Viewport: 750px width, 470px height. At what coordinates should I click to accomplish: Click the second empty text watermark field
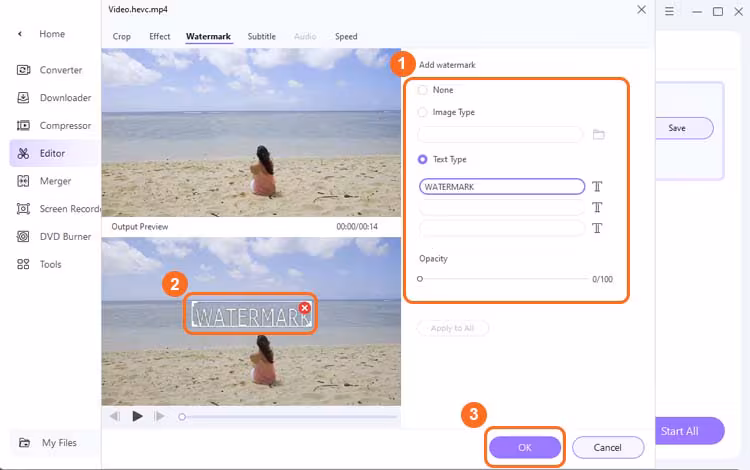pyautogui.click(x=502, y=208)
